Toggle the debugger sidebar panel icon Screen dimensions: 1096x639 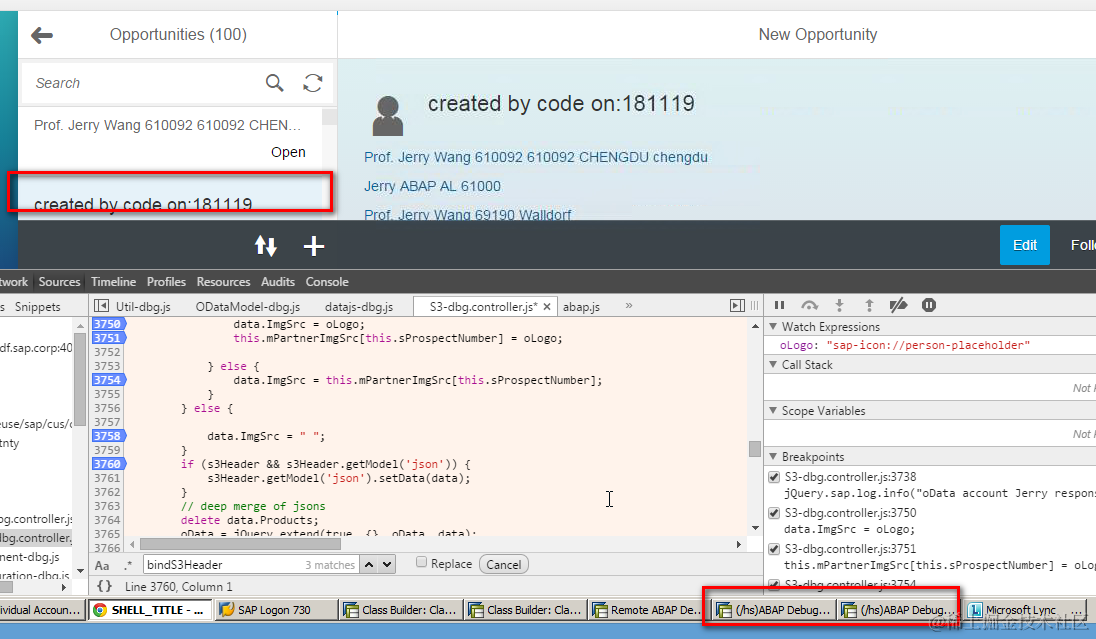[737, 306]
